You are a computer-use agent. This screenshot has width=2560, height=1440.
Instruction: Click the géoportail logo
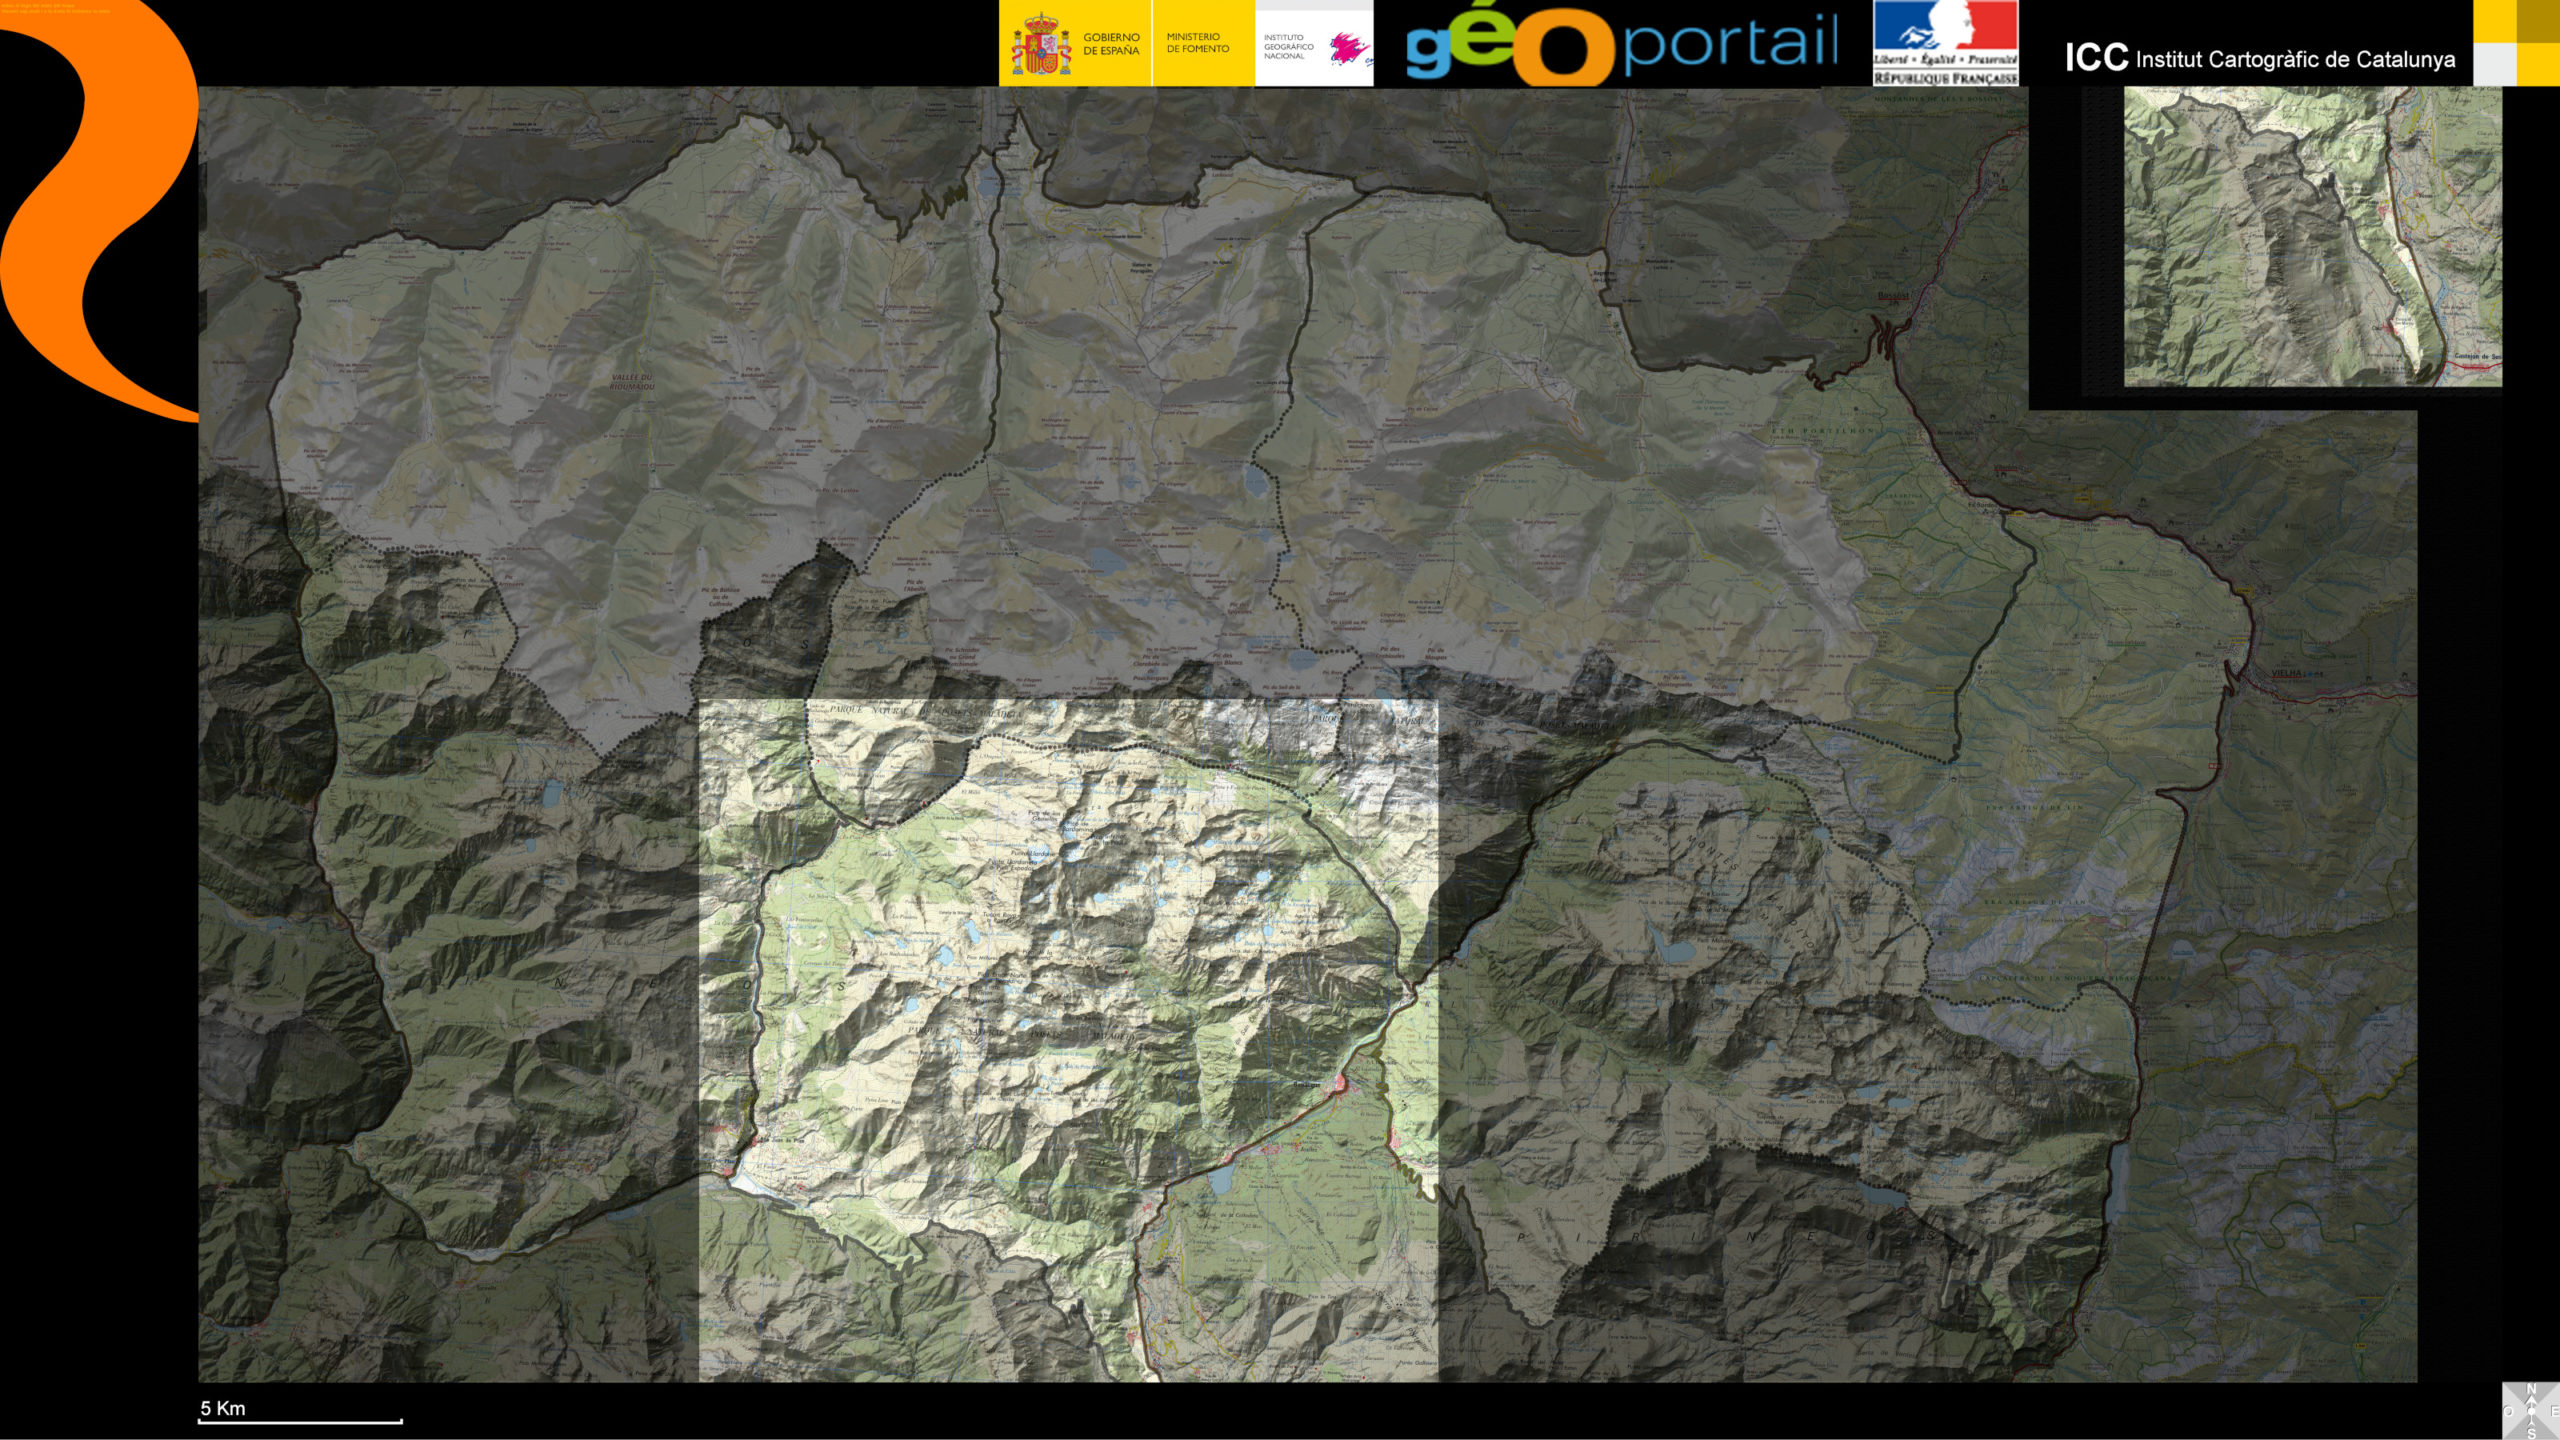1621,45
